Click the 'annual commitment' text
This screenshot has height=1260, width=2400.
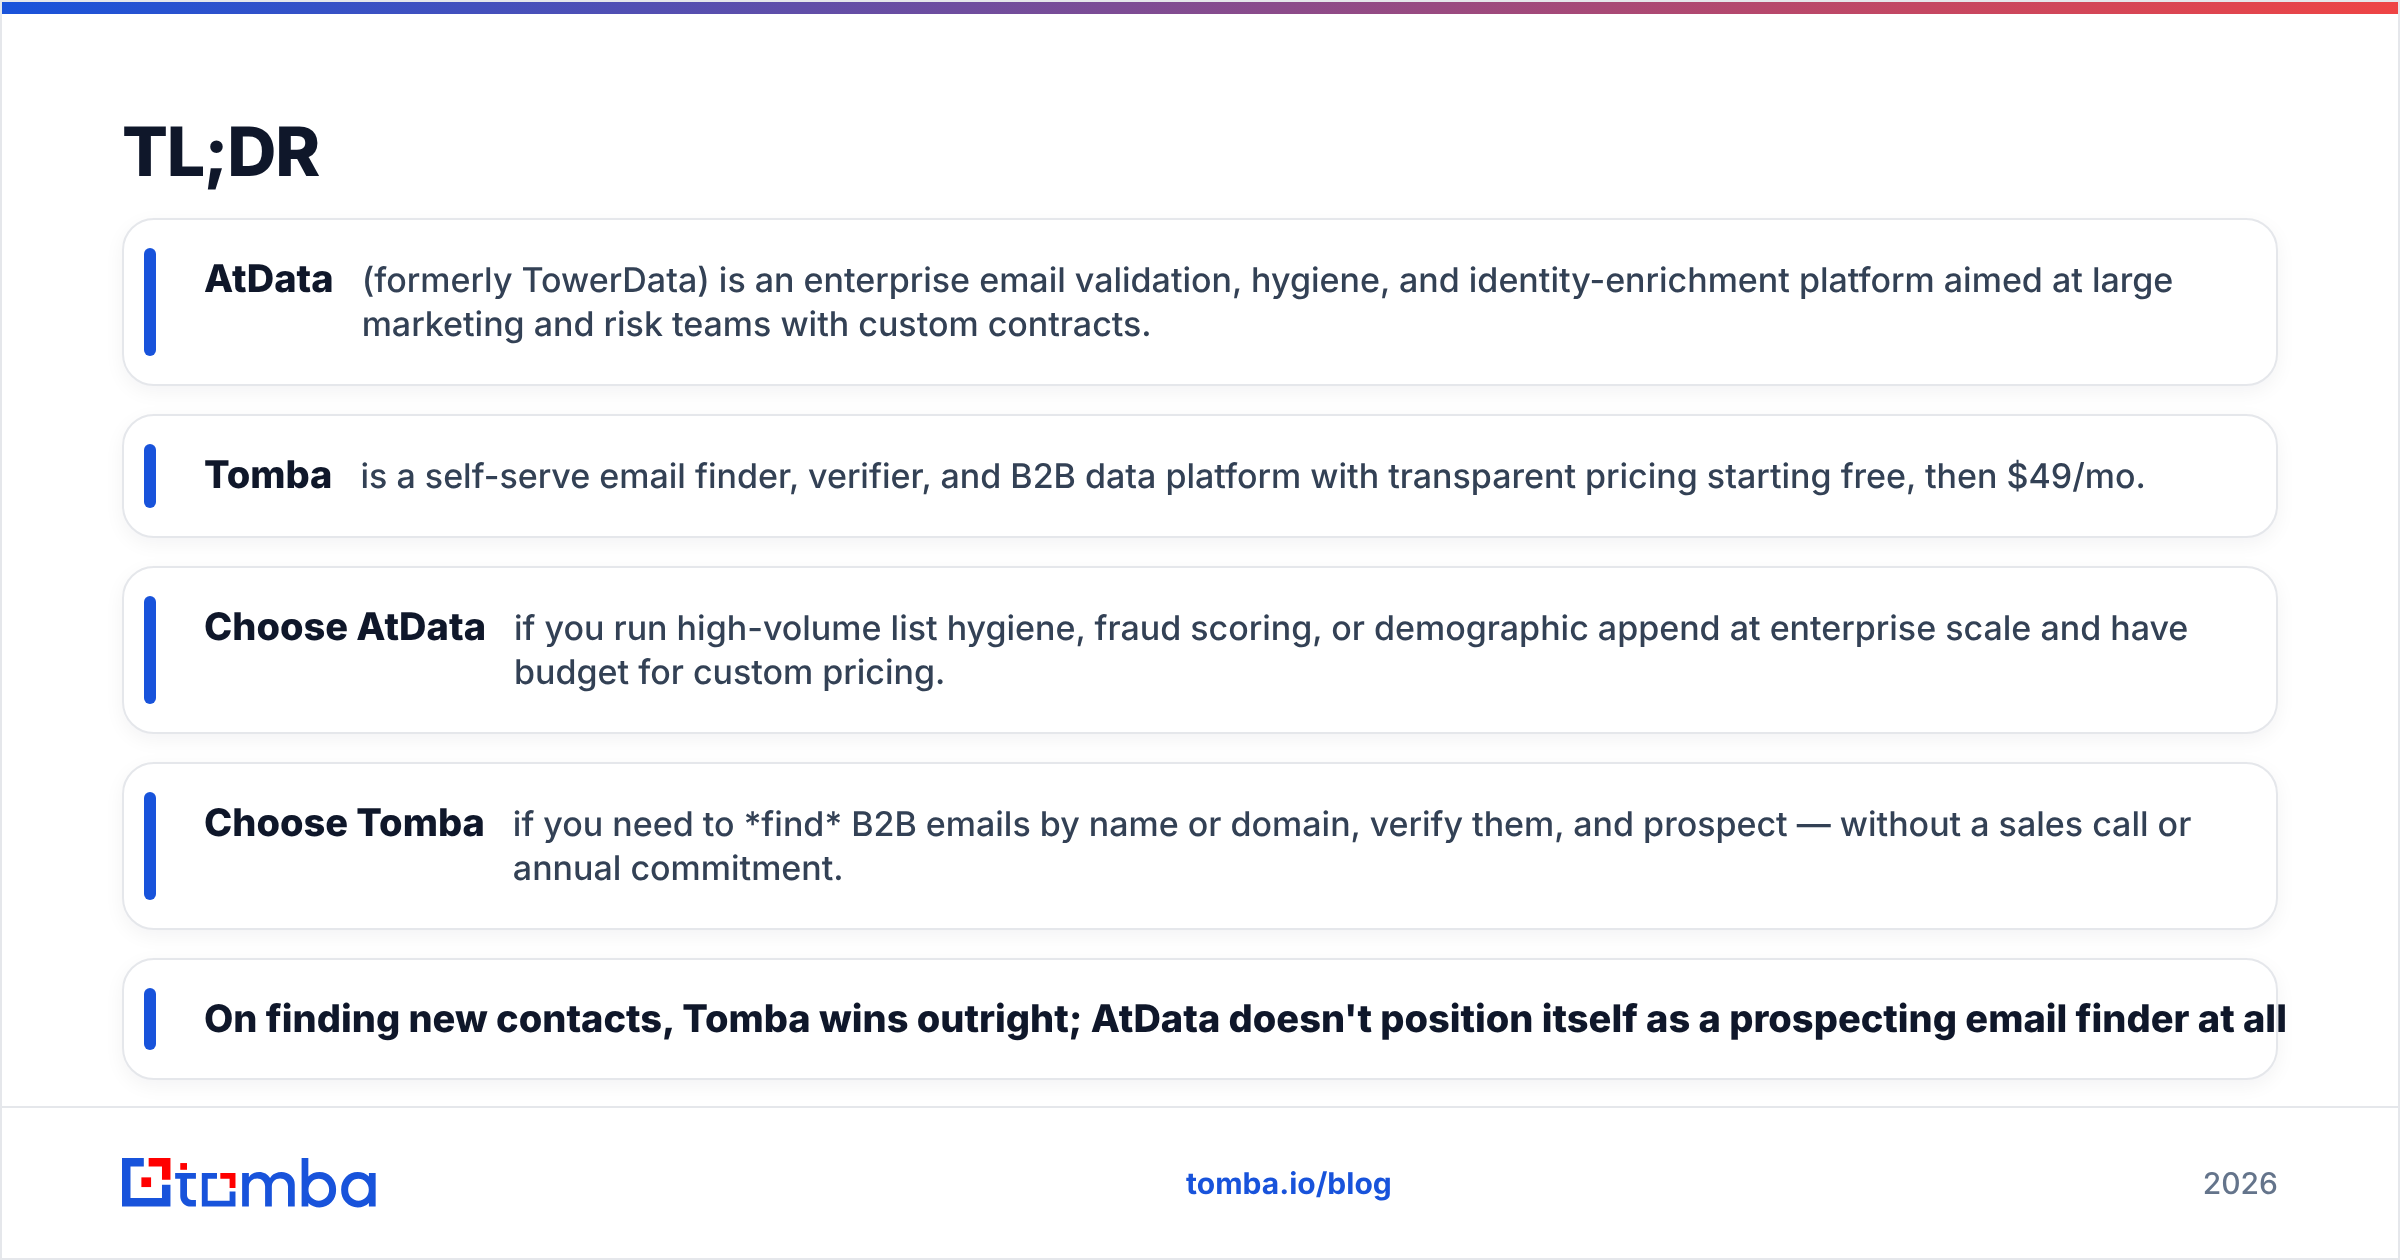pos(677,869)
